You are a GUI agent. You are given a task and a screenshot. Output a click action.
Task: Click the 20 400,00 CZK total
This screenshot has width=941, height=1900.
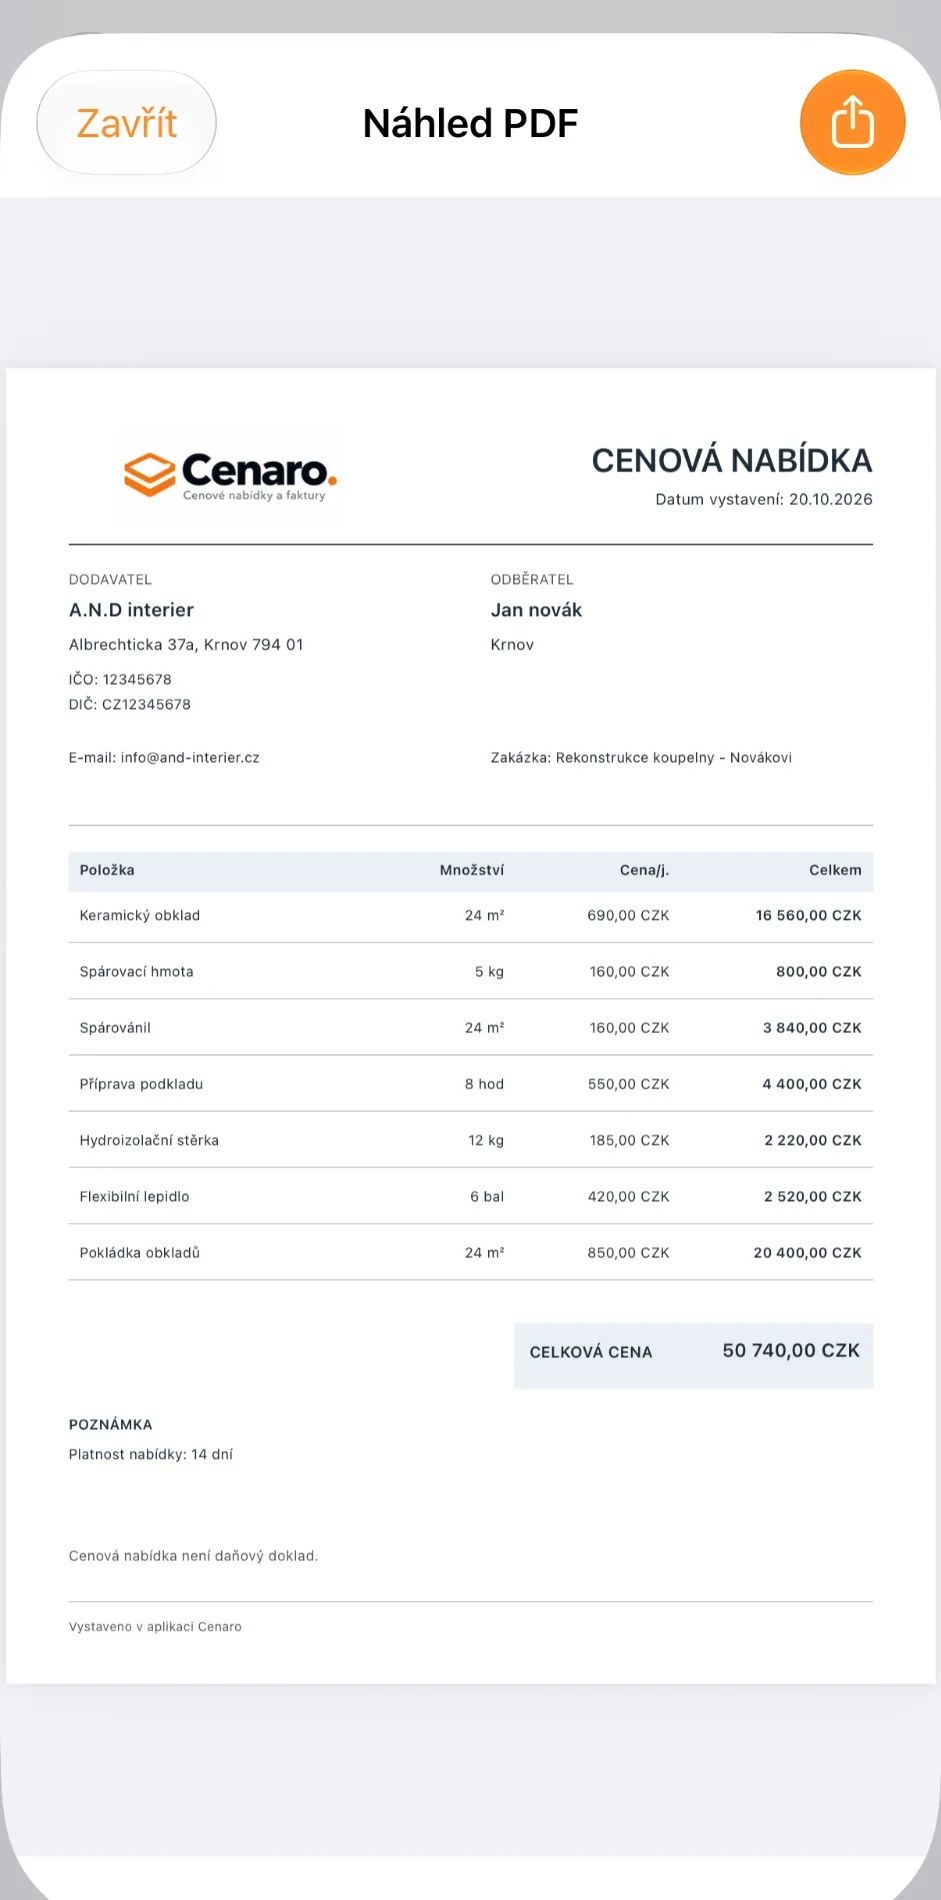808,1252
